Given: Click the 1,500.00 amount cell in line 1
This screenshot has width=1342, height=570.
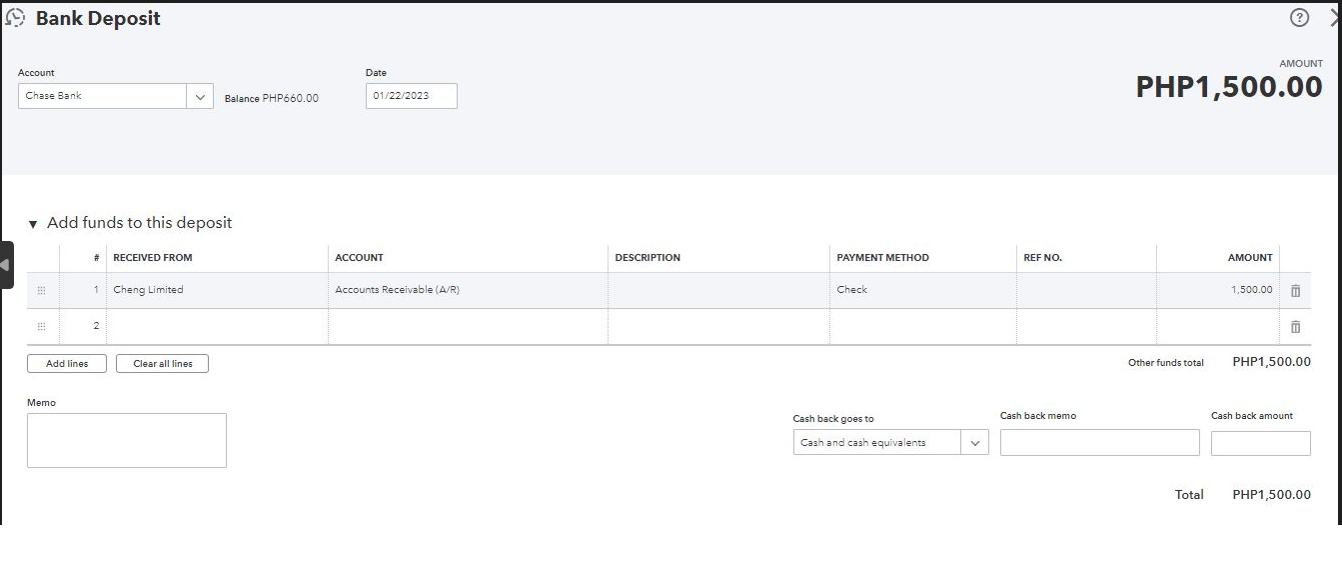Looking at the screenshot, I should (x=1217, y=290).
